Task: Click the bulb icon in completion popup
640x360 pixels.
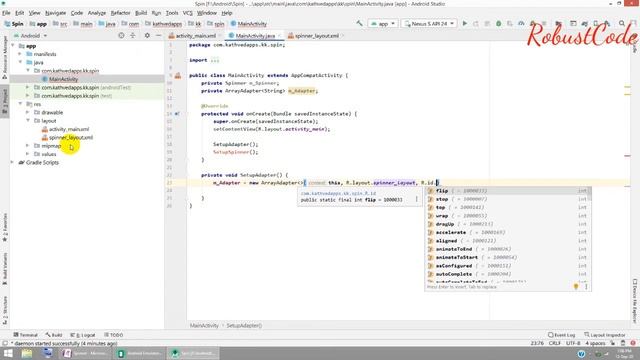Action: (x=576, y=287)
